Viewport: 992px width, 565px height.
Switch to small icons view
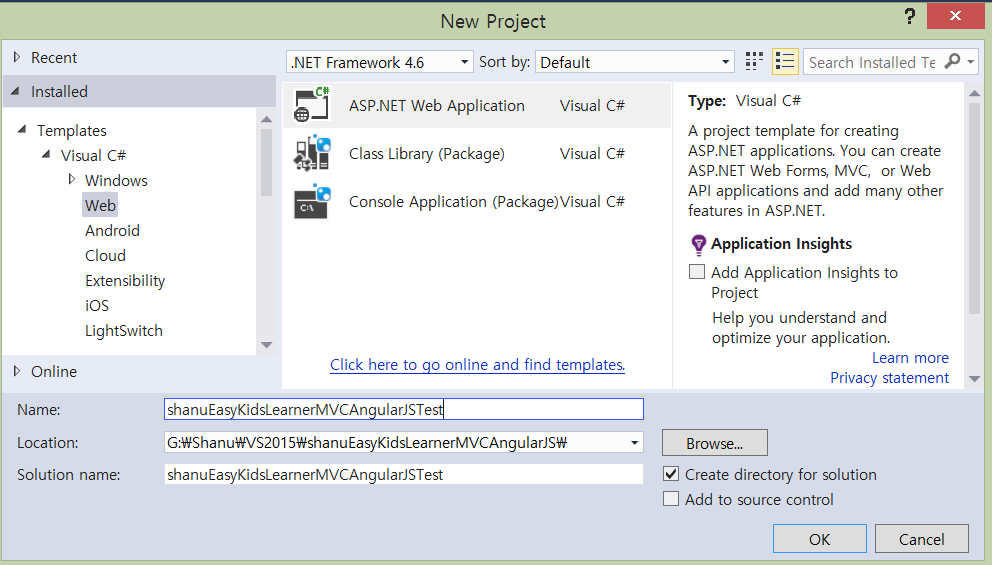(755, 61)
